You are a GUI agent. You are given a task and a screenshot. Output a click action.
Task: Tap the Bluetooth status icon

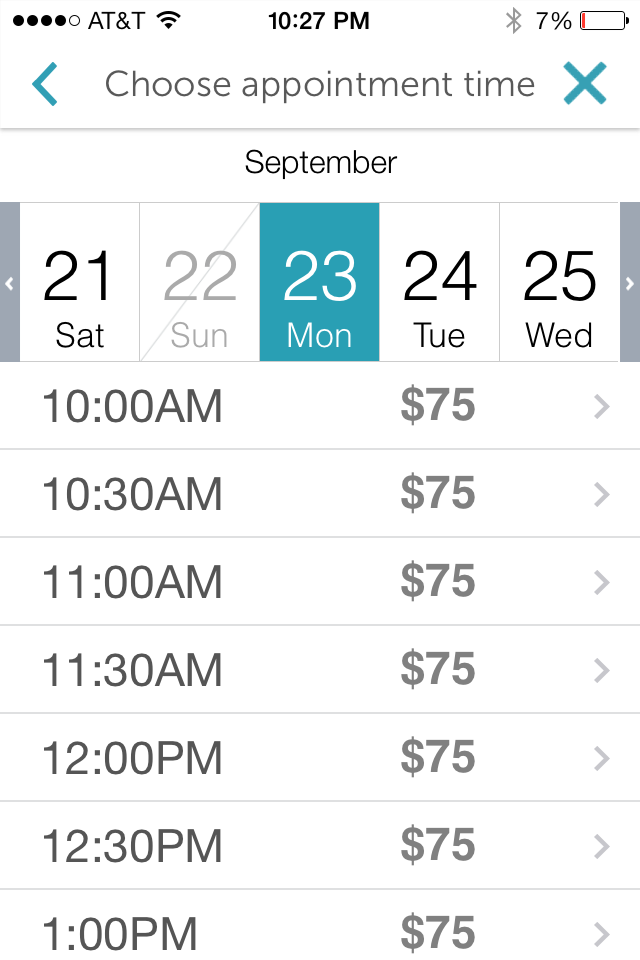click(513, 21)
